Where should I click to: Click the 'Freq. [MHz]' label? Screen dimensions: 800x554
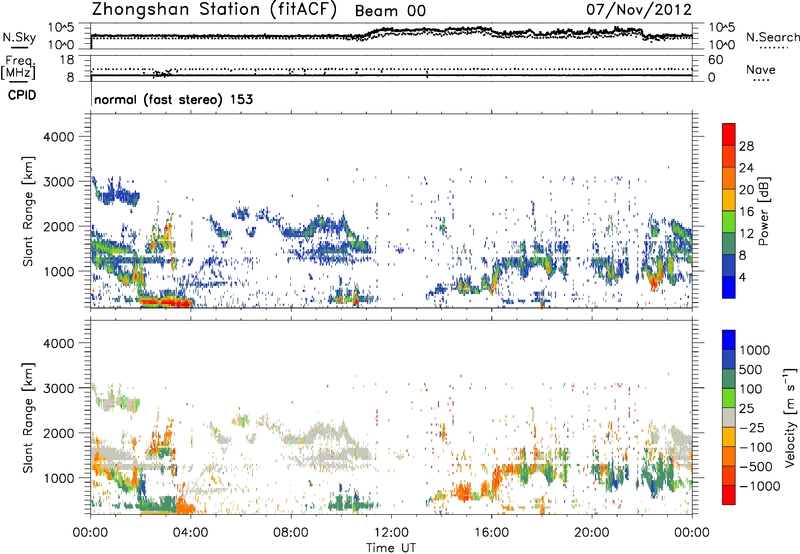[x=18, y=67]
